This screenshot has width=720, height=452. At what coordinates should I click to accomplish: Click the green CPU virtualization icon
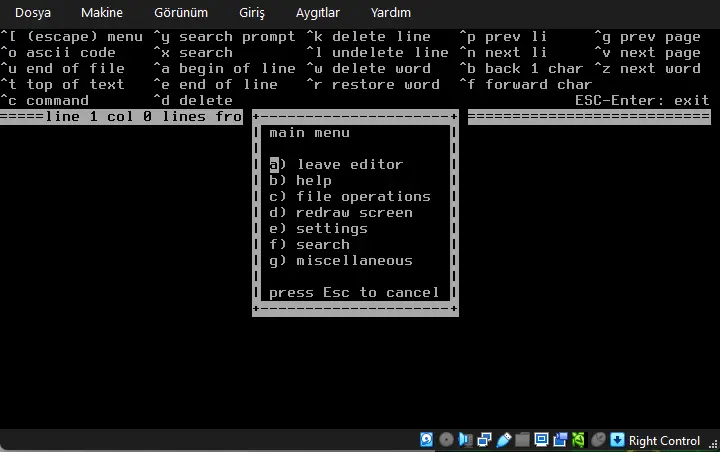[578, 440]
